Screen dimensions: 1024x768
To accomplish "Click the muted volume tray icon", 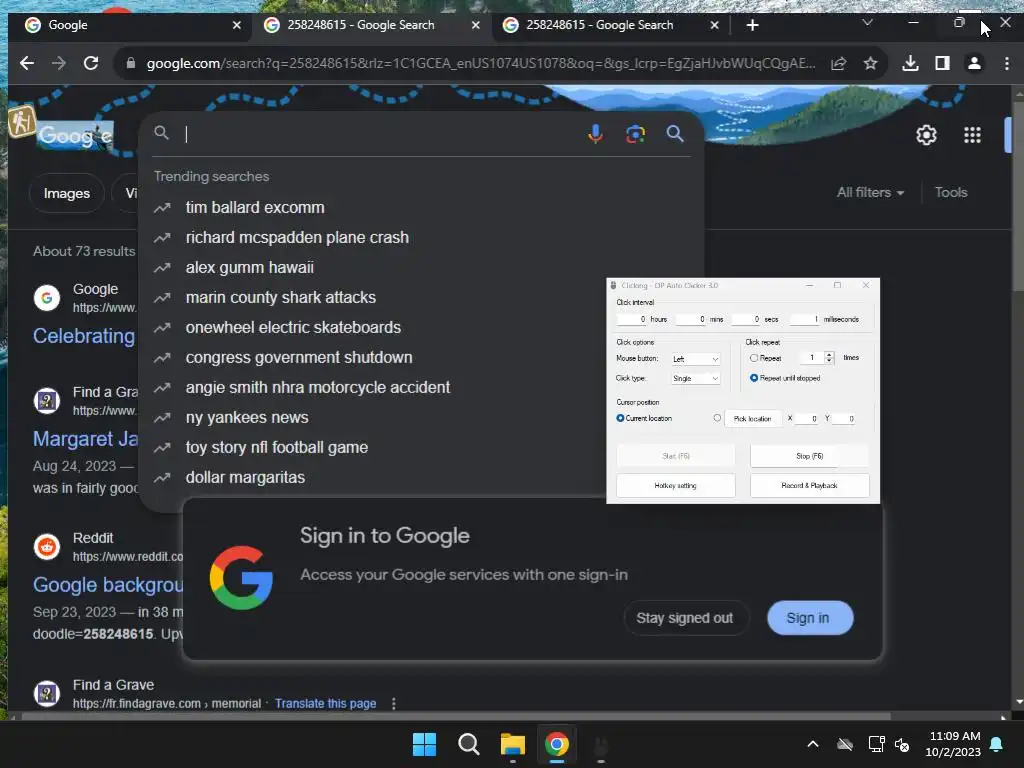I will (x=902, y=744).
